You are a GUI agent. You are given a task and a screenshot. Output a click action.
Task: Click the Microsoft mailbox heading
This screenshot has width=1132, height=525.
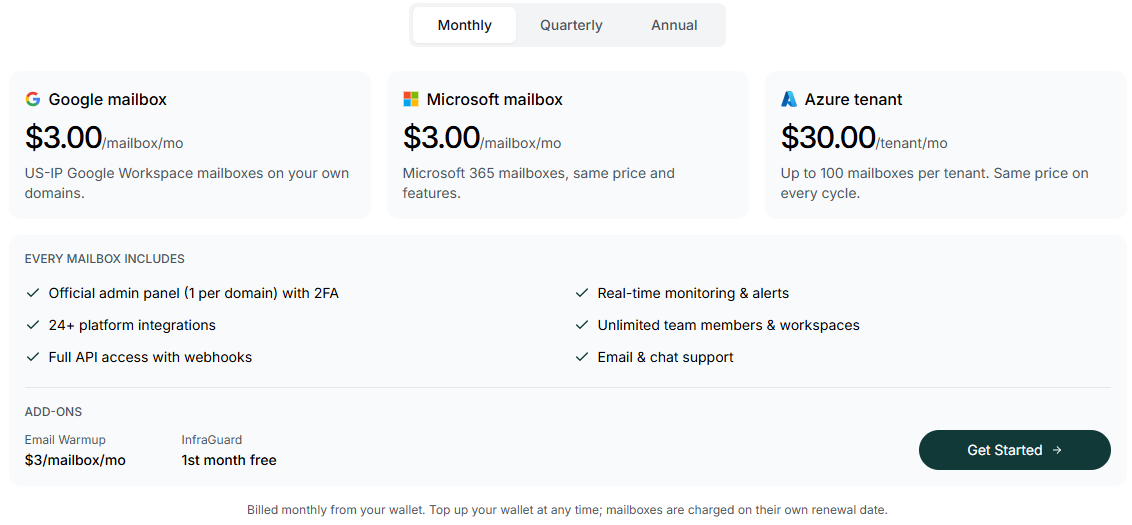pyautogui.click(x=495, y=100)
